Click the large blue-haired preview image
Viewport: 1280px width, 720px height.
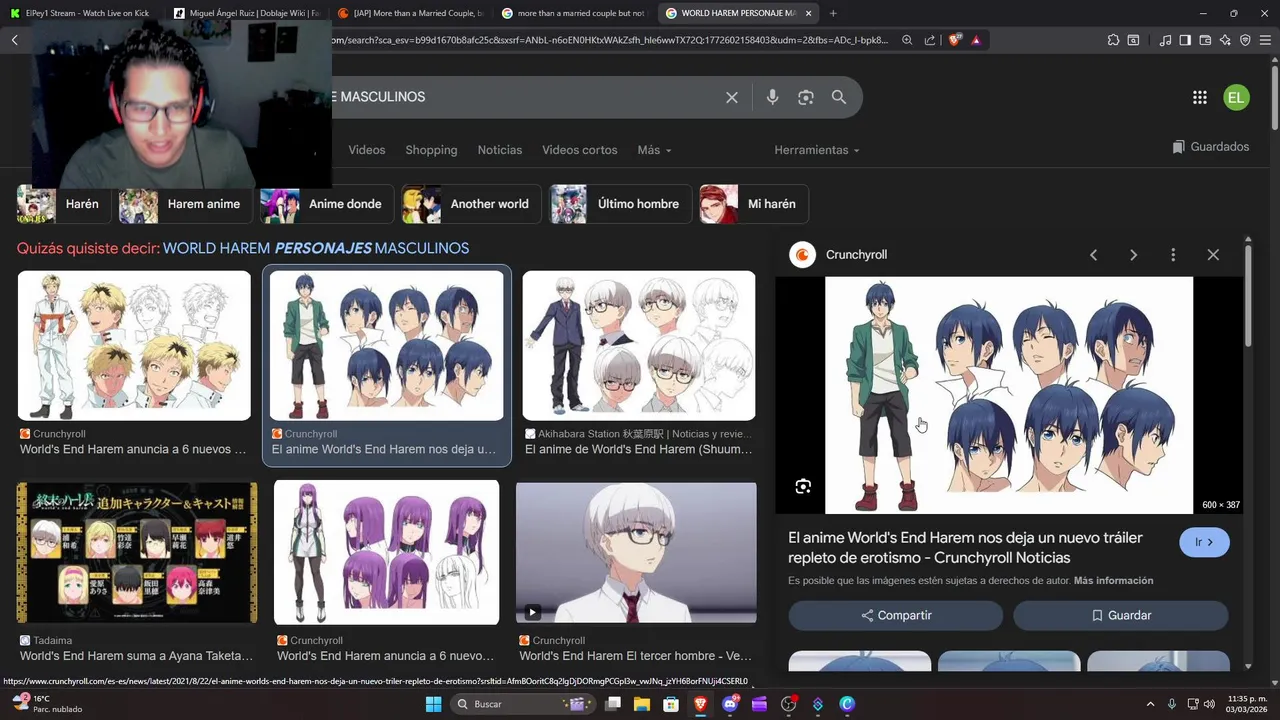[1009, 395]
